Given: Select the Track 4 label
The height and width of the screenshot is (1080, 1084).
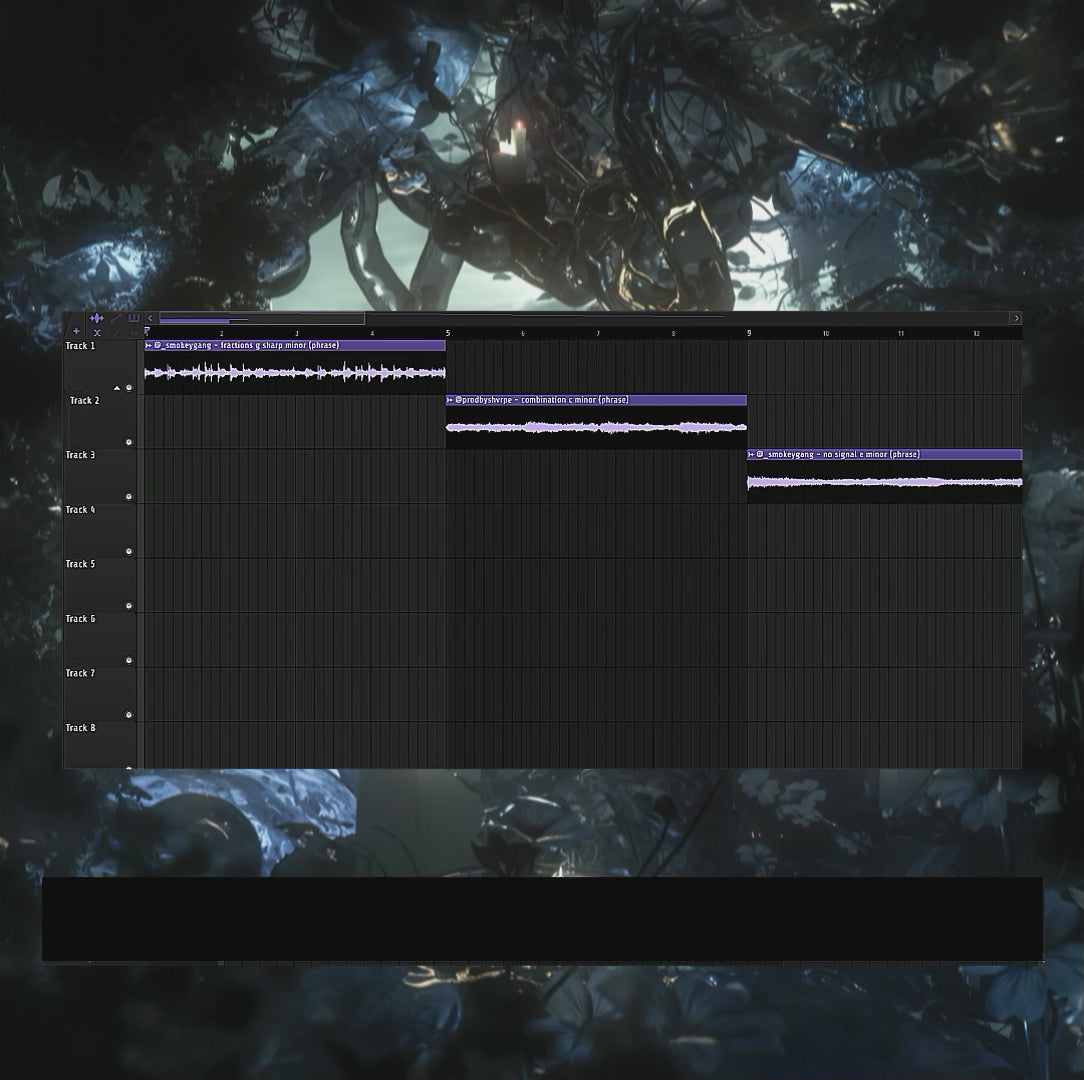Looking at the screenshot, I should [80, 510].
